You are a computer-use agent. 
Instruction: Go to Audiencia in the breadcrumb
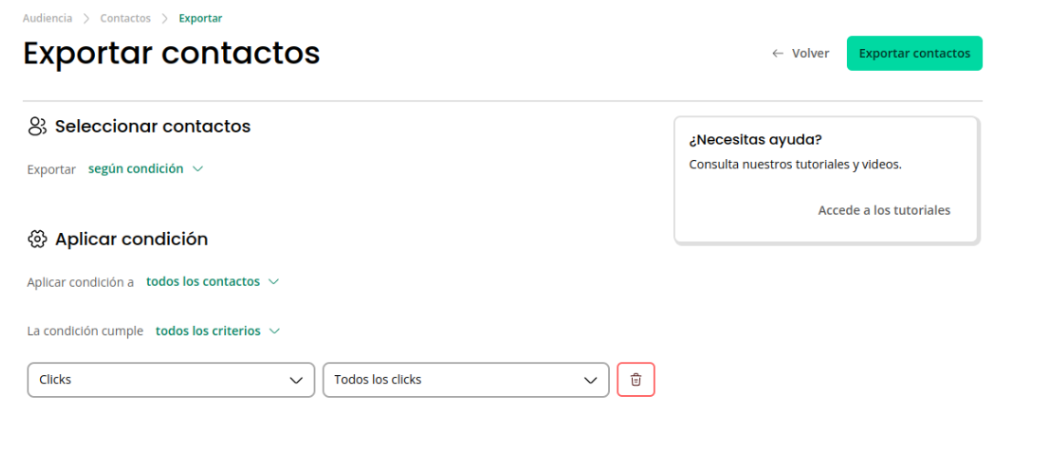click(x=47, y=19)
